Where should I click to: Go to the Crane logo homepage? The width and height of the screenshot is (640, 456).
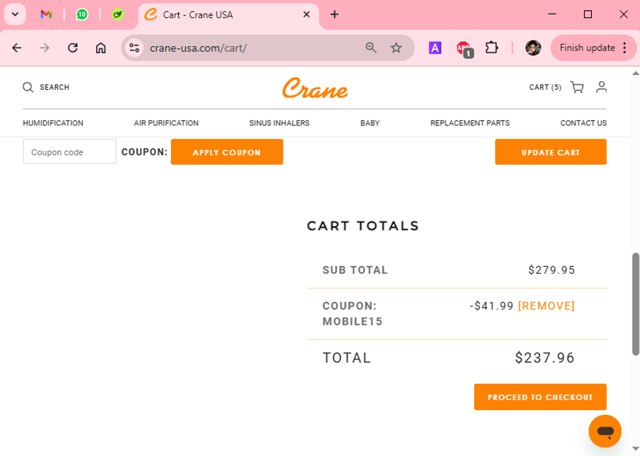pyautogui.click(x=315, y=88)
